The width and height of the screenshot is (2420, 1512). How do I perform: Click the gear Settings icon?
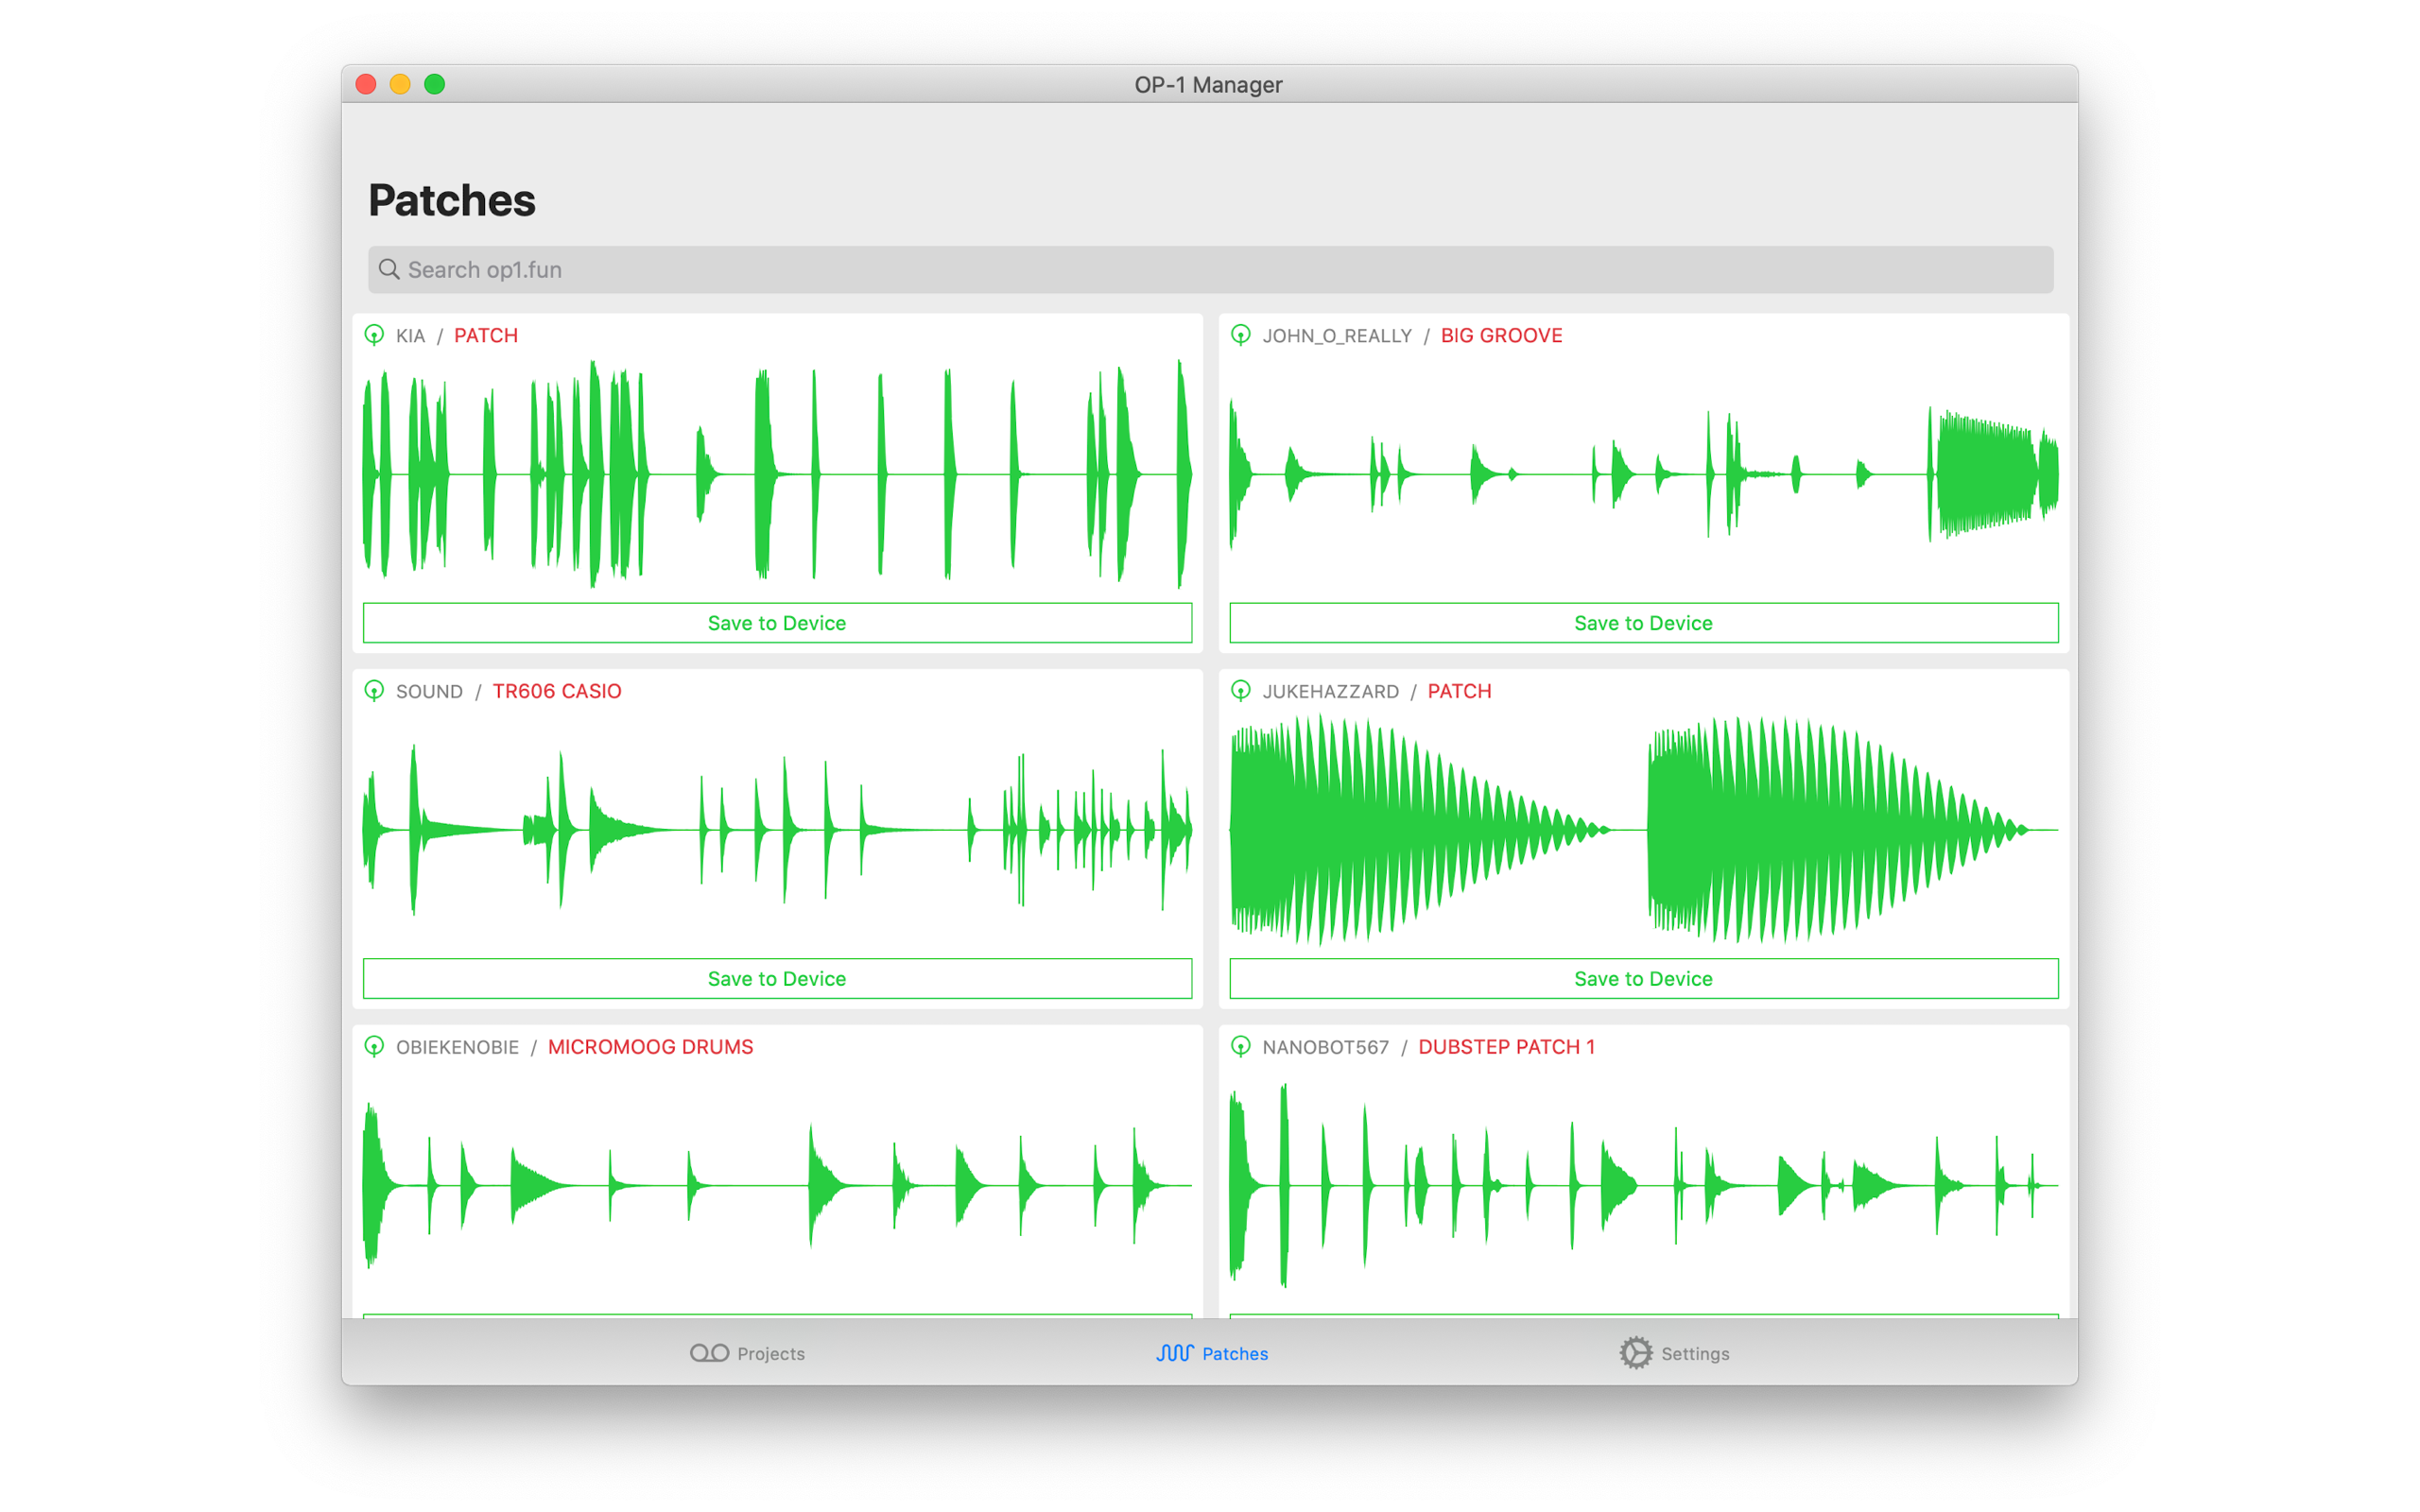[1636, 1353]
